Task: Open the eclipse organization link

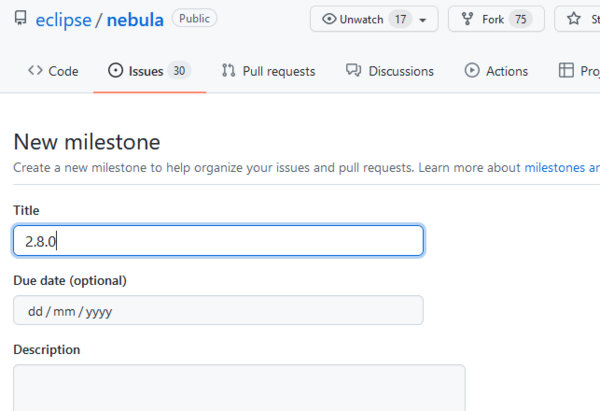Action: point(64,20)
